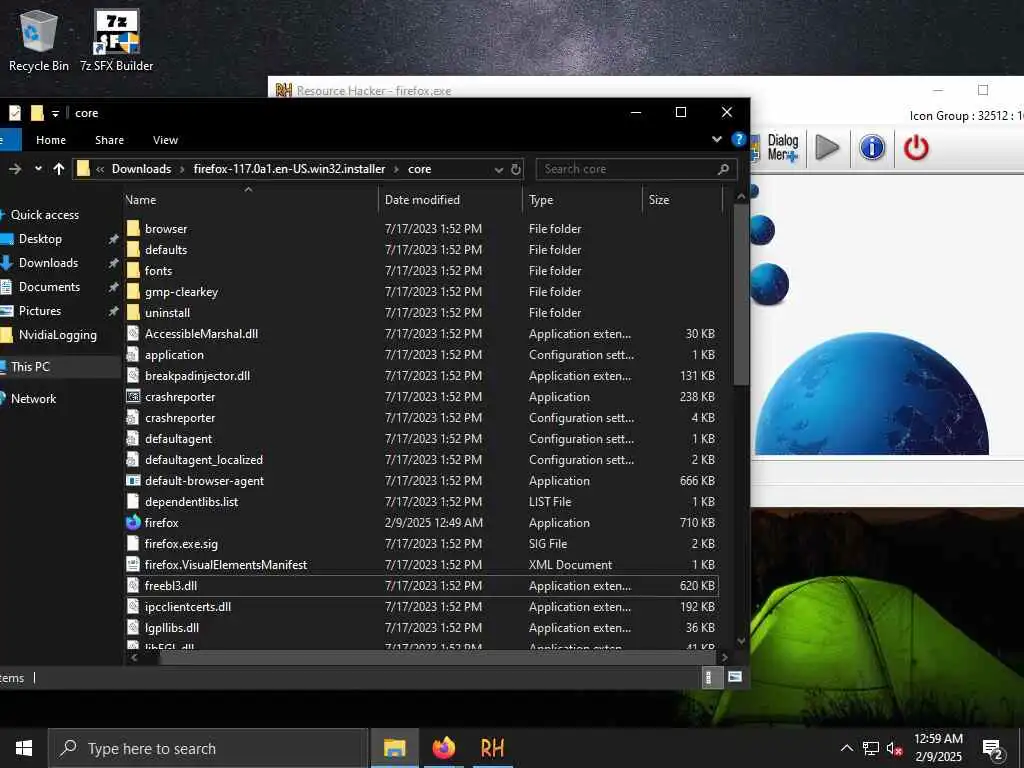Select the firefox application icon in file list

point(133,522)
